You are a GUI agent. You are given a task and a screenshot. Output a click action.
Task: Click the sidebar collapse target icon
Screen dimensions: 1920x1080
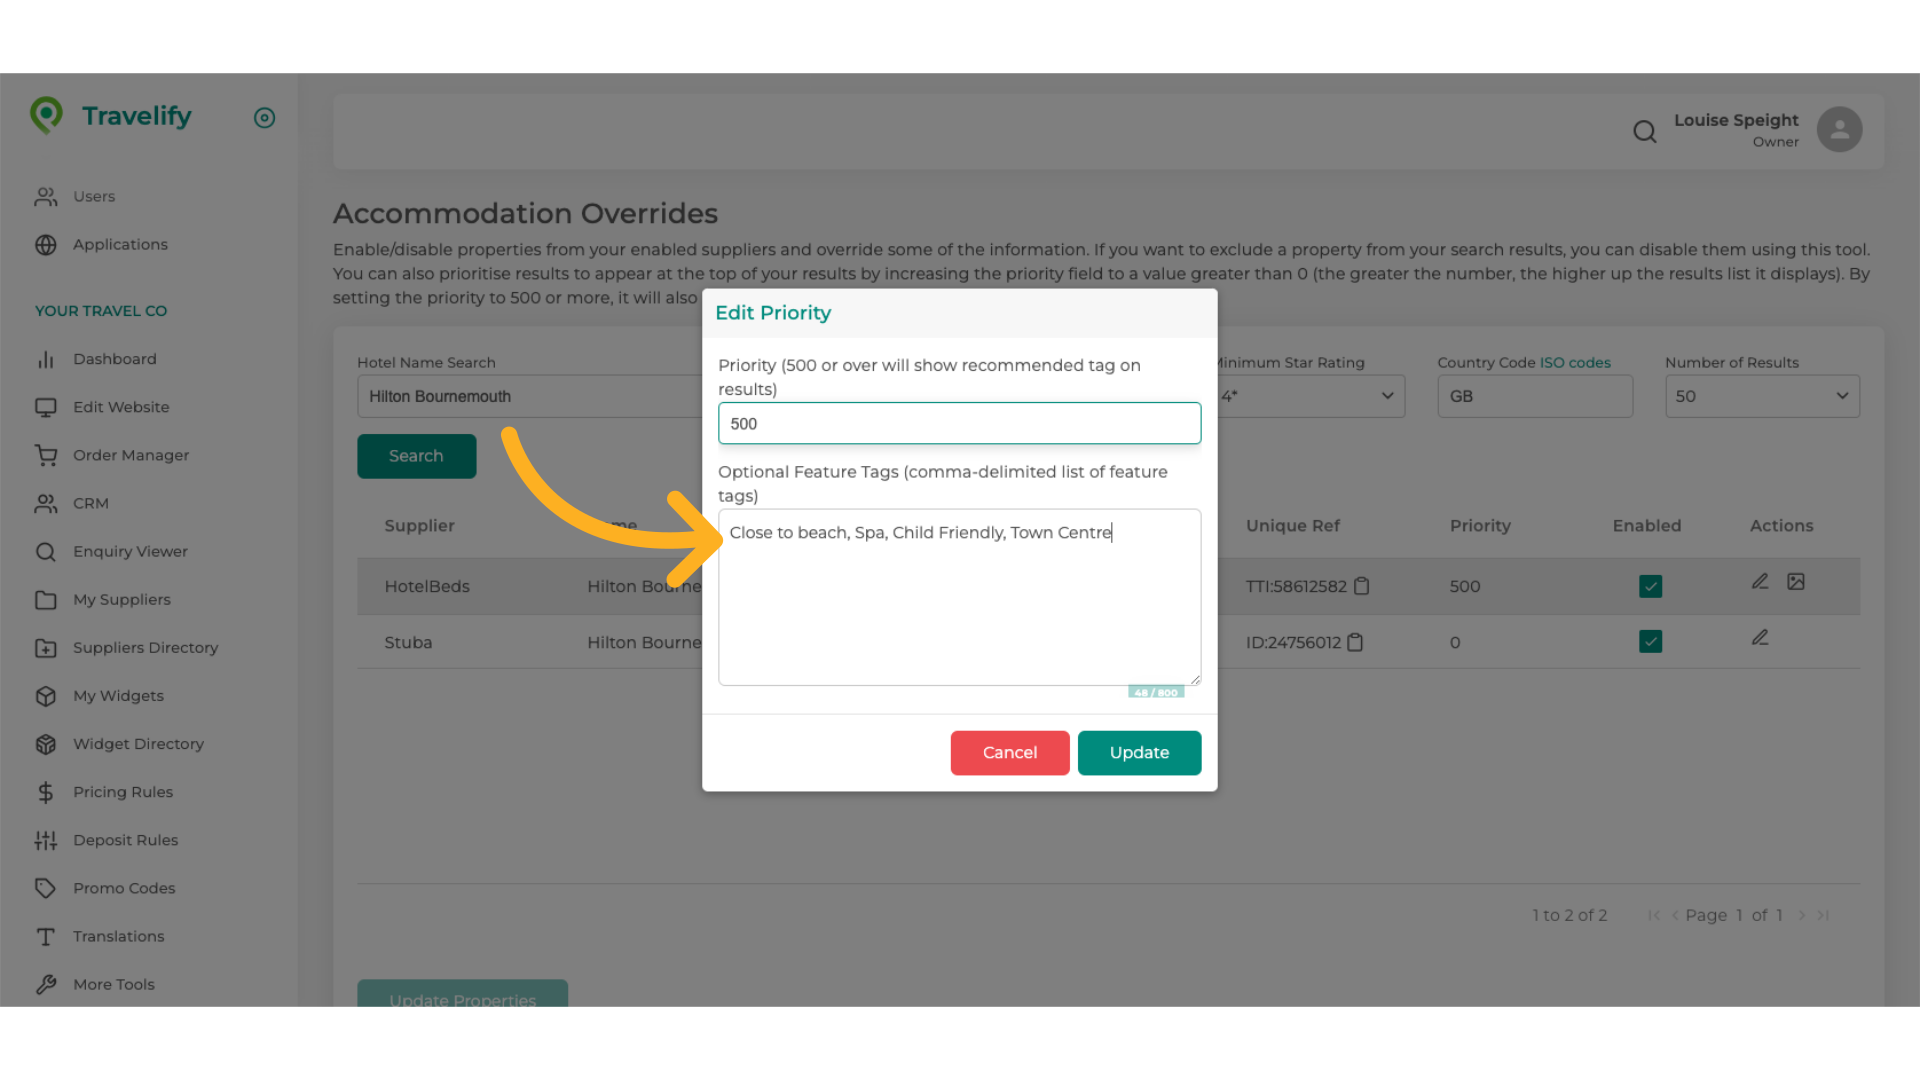[x=264, y=118]
